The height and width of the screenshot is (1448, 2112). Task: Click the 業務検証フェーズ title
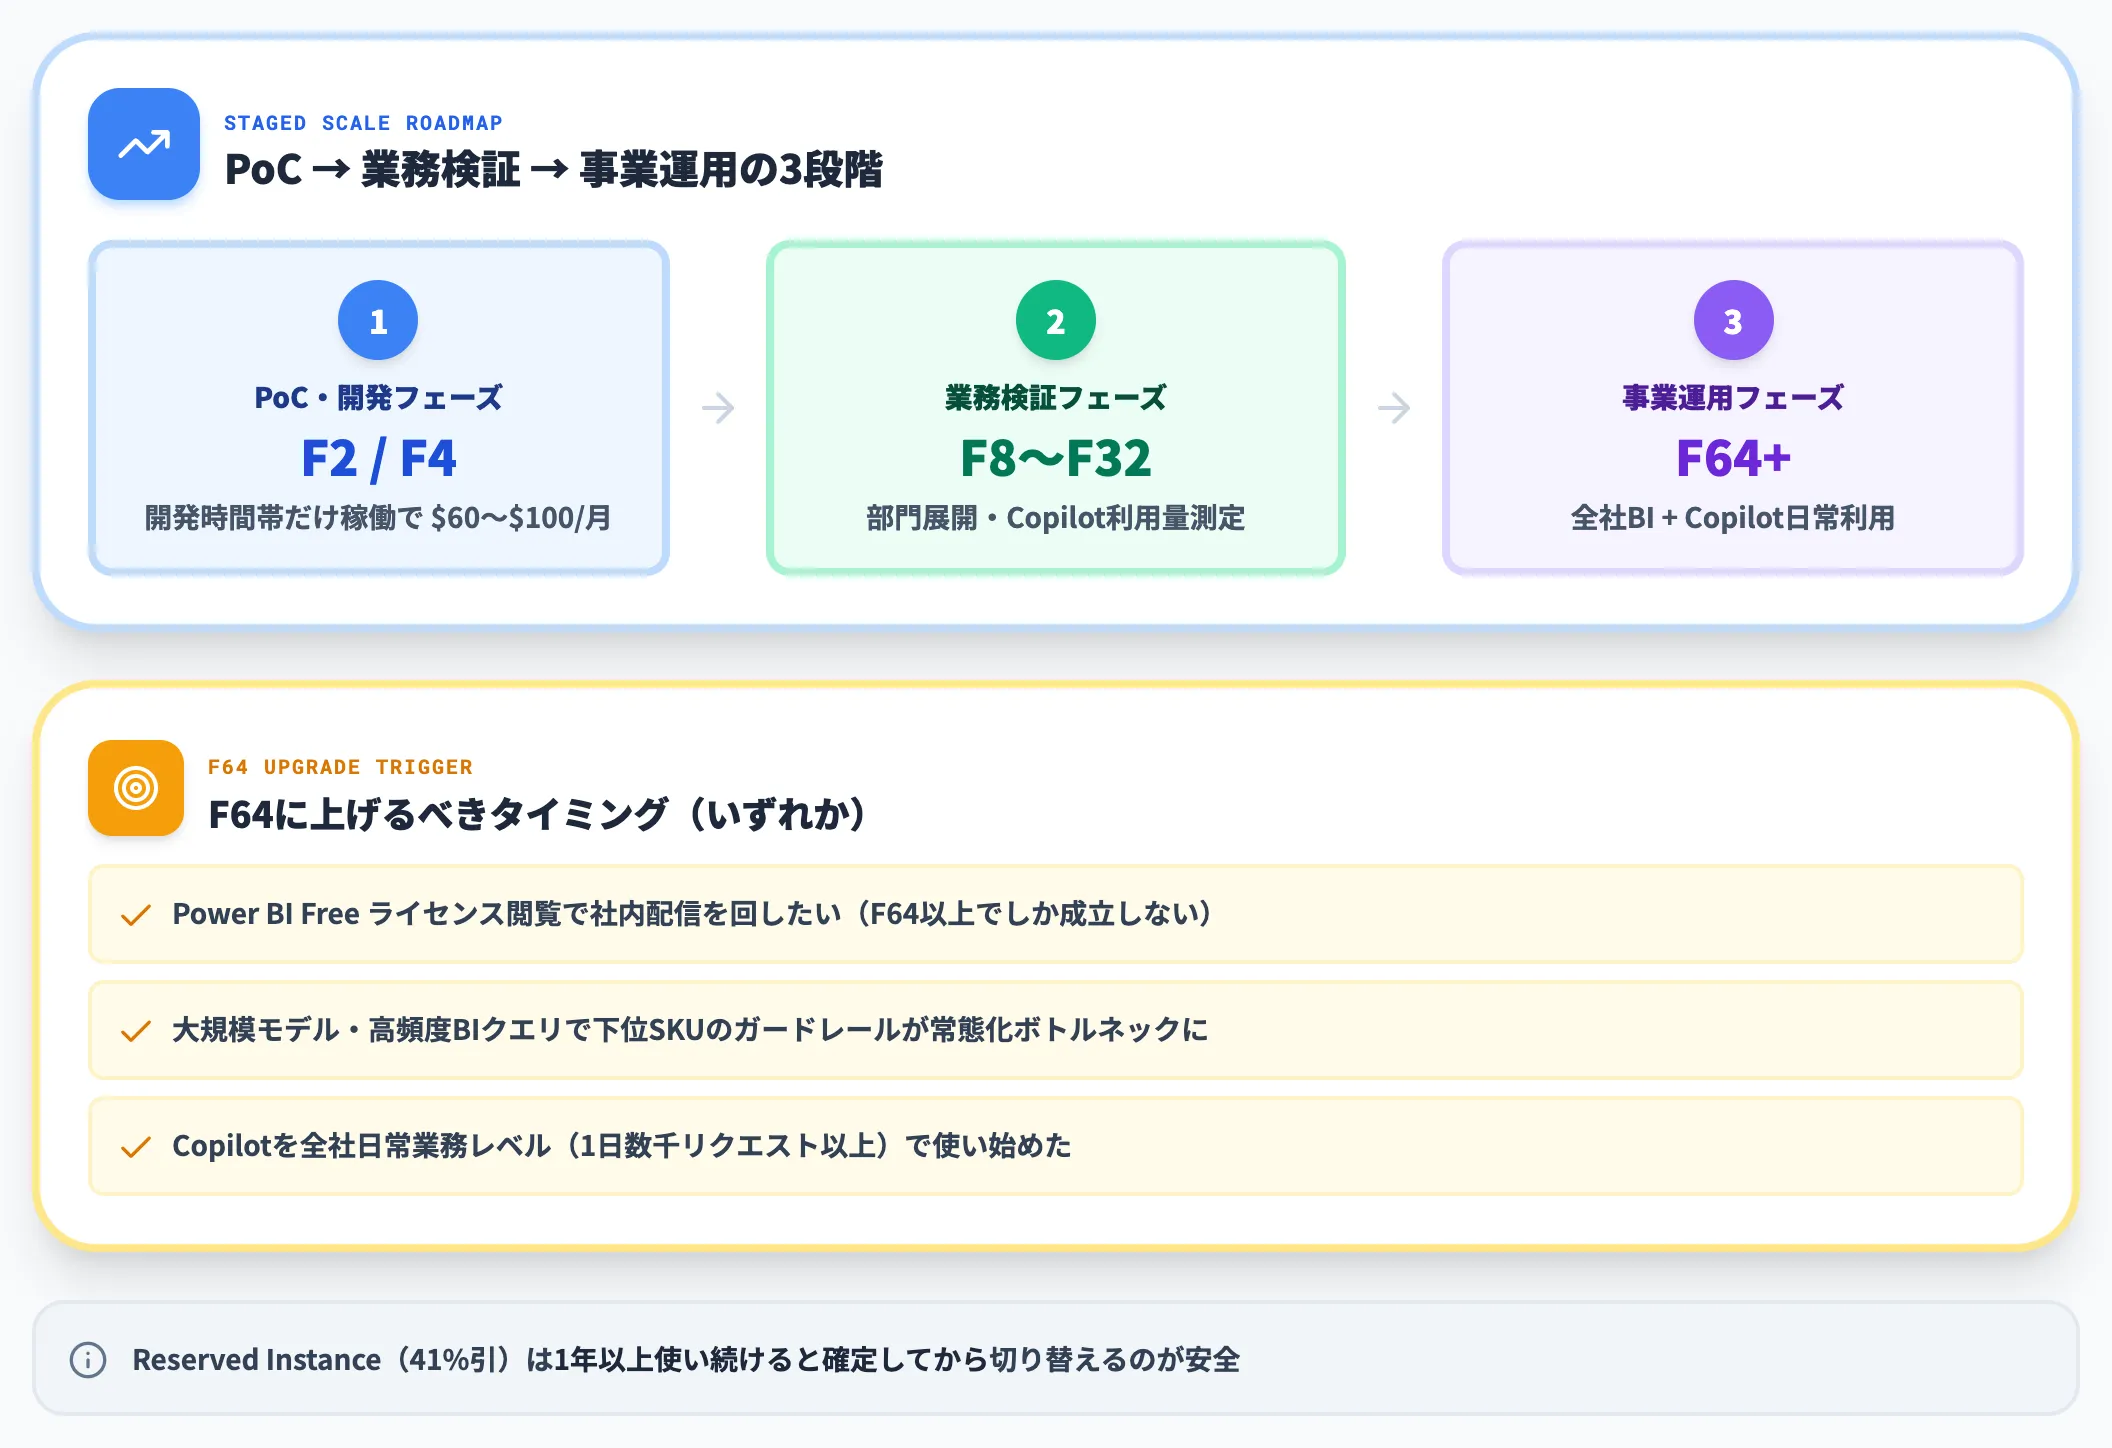(1056, 397)
